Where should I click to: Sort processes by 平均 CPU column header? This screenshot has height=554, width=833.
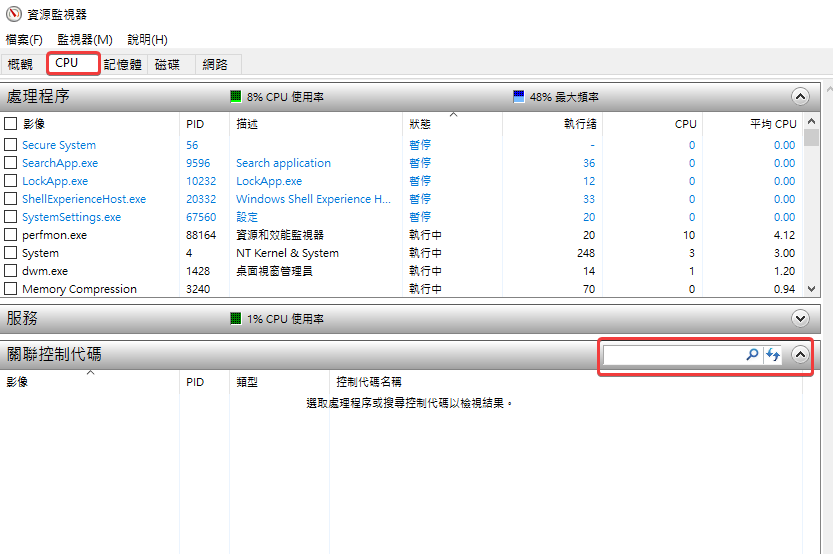[773, 124]
